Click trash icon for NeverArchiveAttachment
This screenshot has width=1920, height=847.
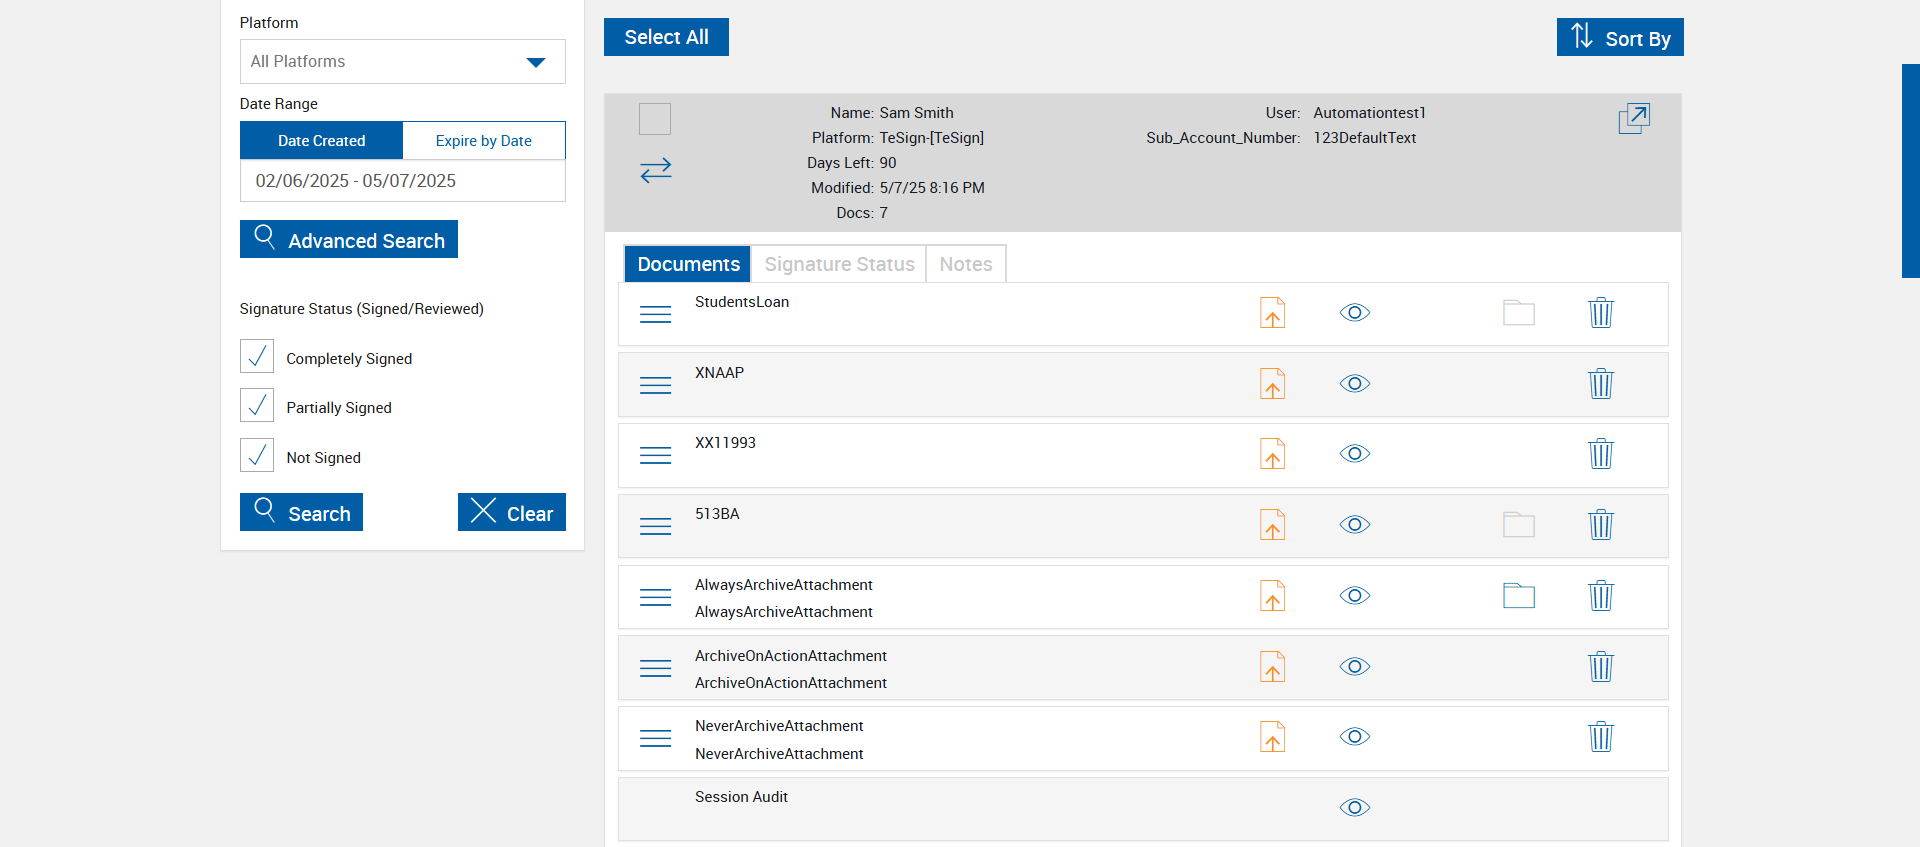pos(1600,737)
